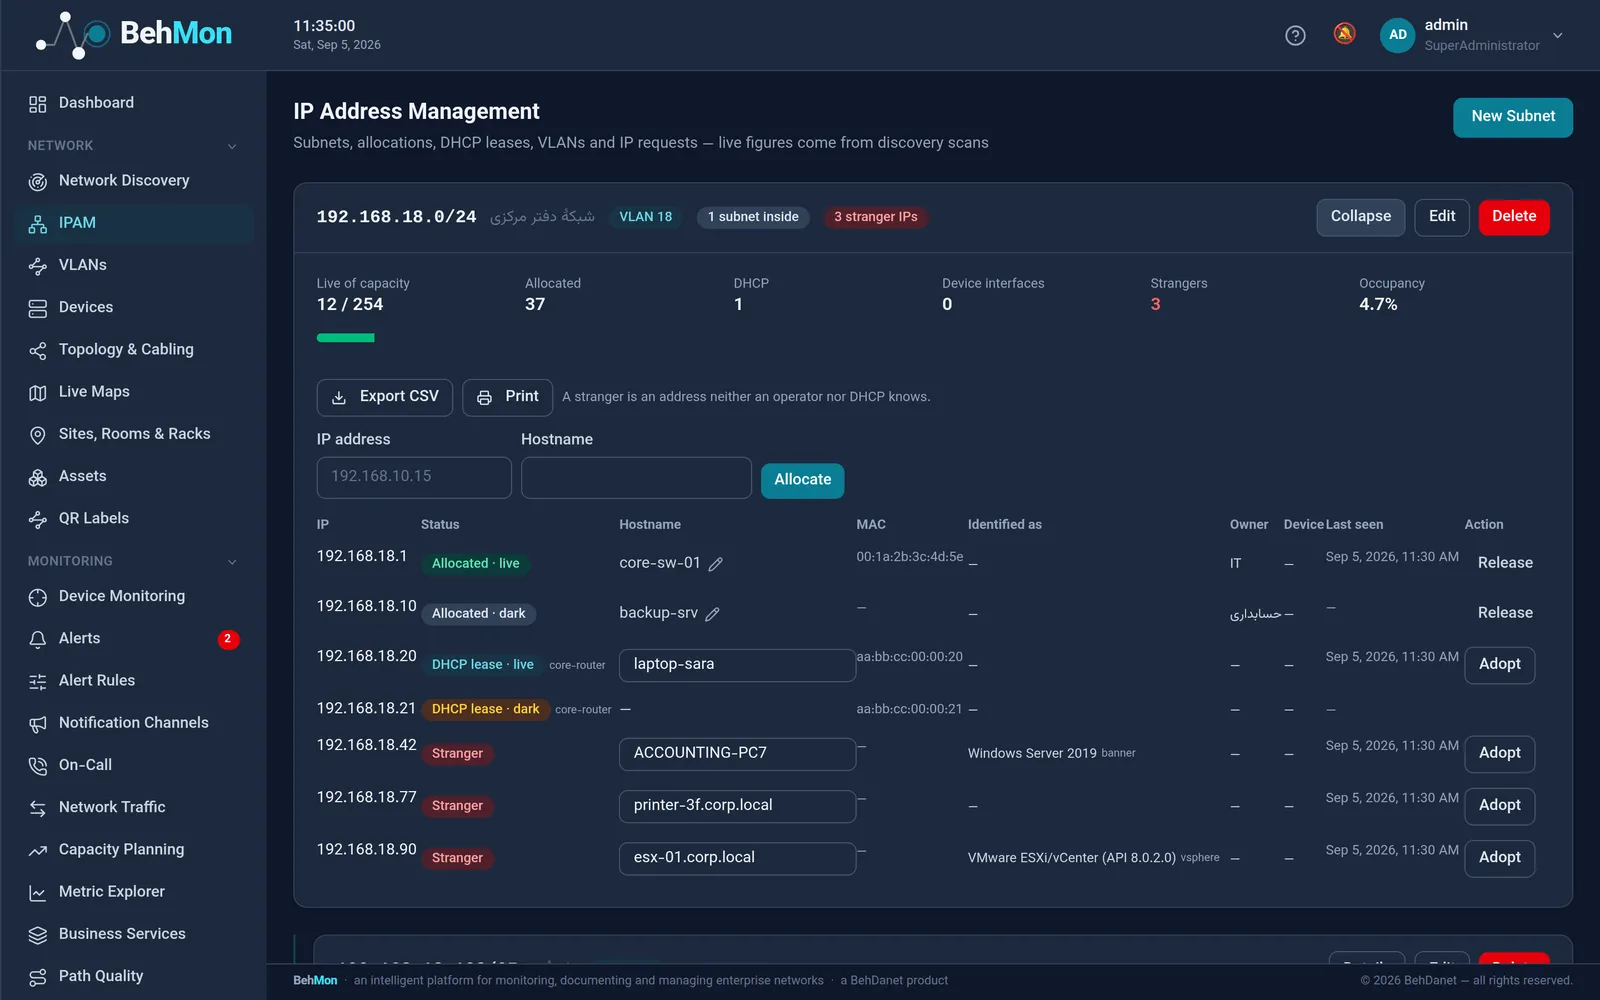Click the Network Traffic arrows icon
The width and height of the screenshot is (1600, 1000).
point(38,808)
